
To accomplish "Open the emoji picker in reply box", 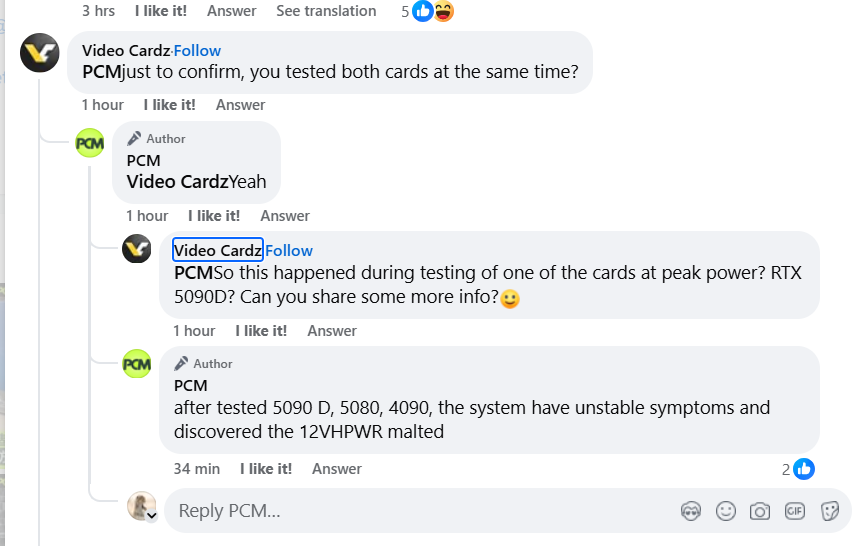I will tap(726, 511).
